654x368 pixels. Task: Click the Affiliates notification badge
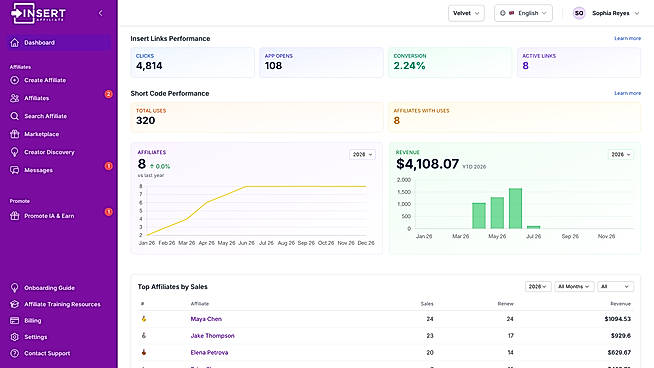tap(108, 94)
